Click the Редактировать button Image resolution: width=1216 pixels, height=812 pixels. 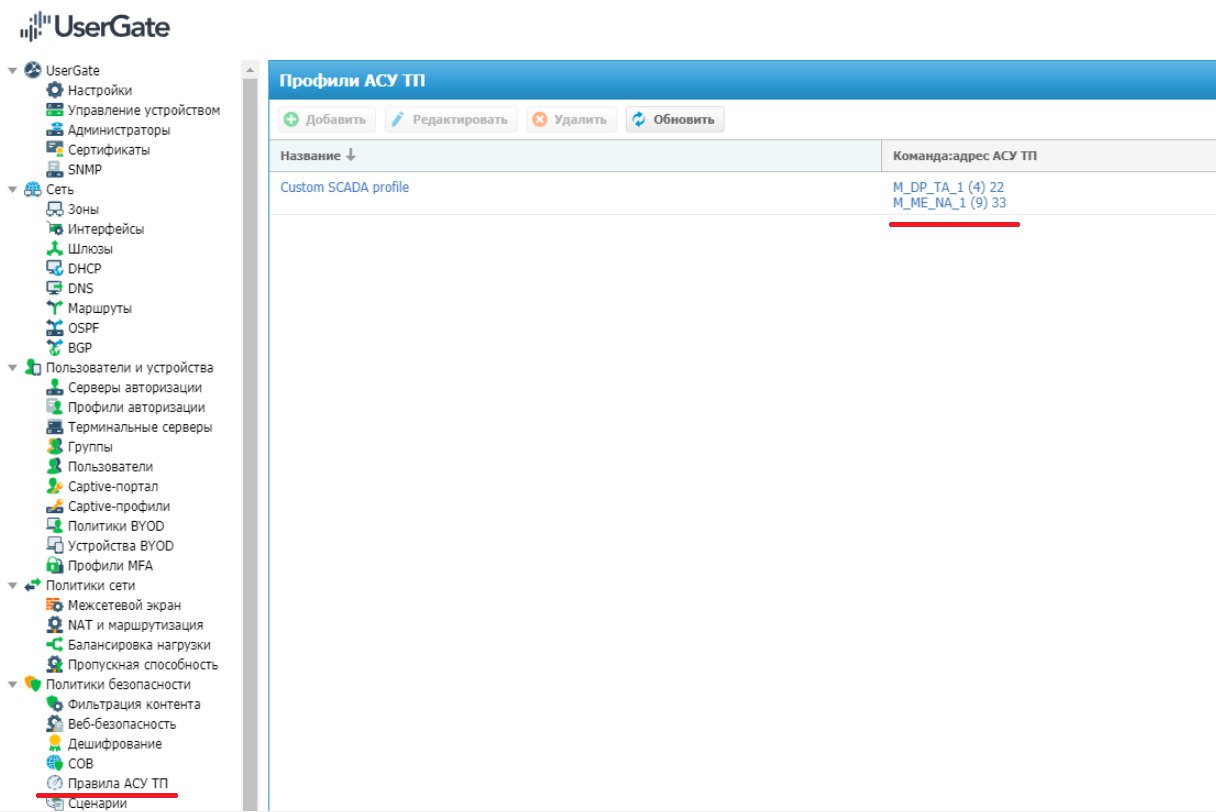coord(449,120)
